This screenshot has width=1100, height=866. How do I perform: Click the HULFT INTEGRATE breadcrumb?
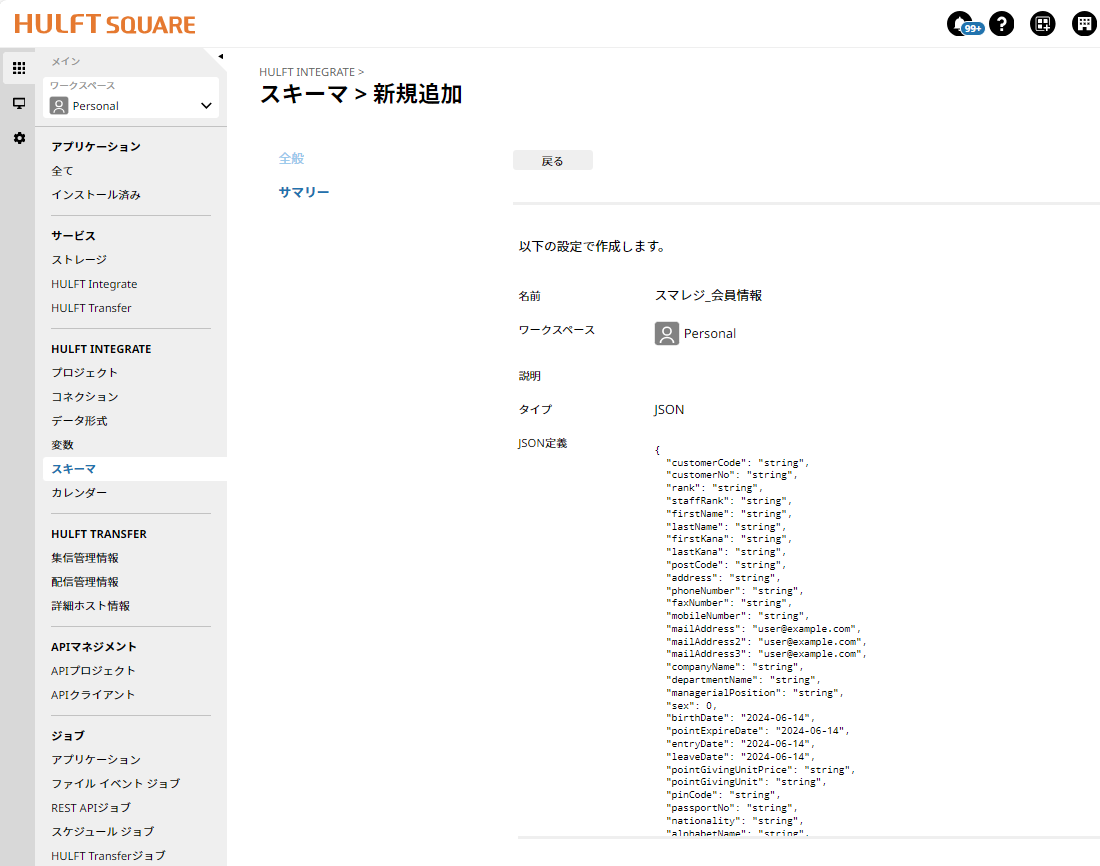click(x=307, y=72)
